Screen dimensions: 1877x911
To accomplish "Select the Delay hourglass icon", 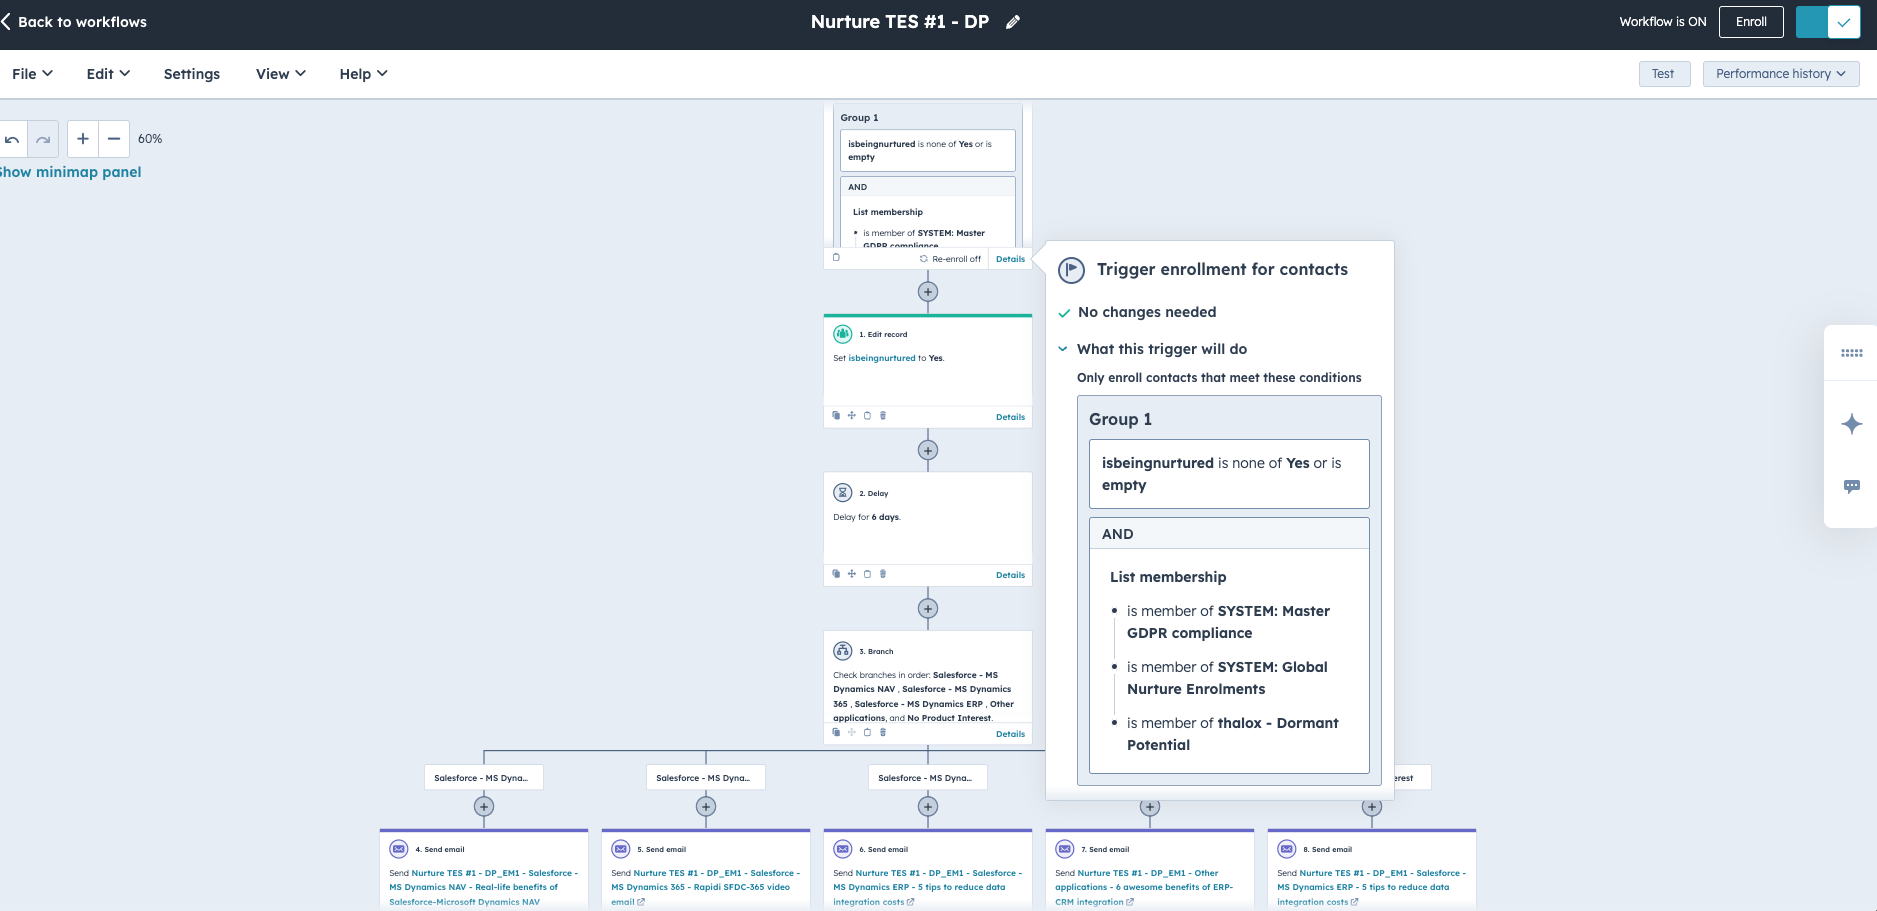I will [843, 493].
